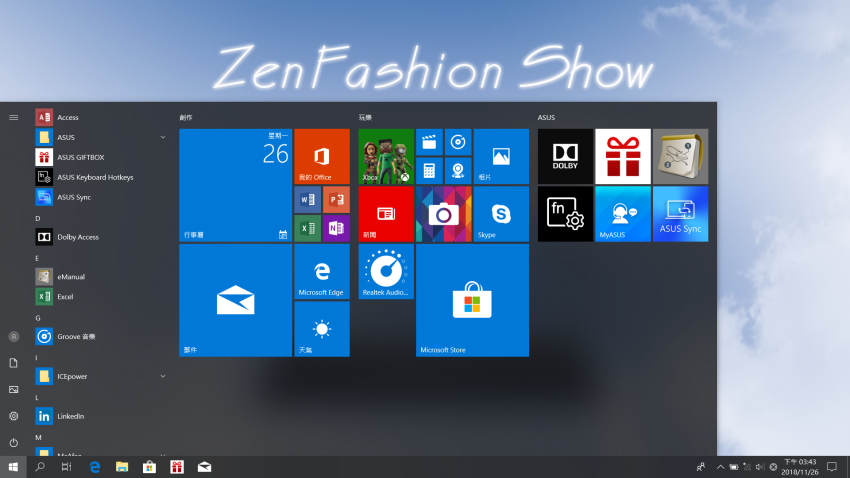
Task: Open the My Office tile
Action: click(322, 156)
